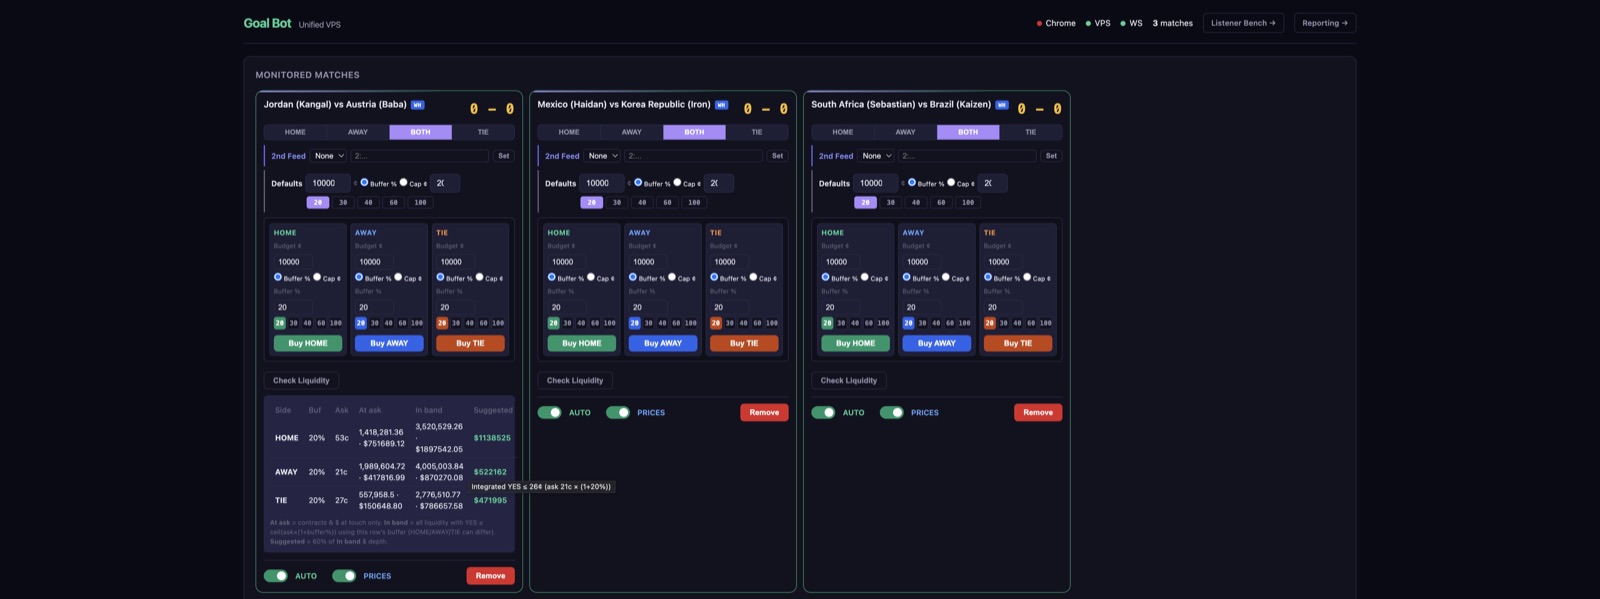Screen dimensions: 1600x599
Task: Select AWAY tab in Jordan vs Austria card
Action: (x=358, y=132)
